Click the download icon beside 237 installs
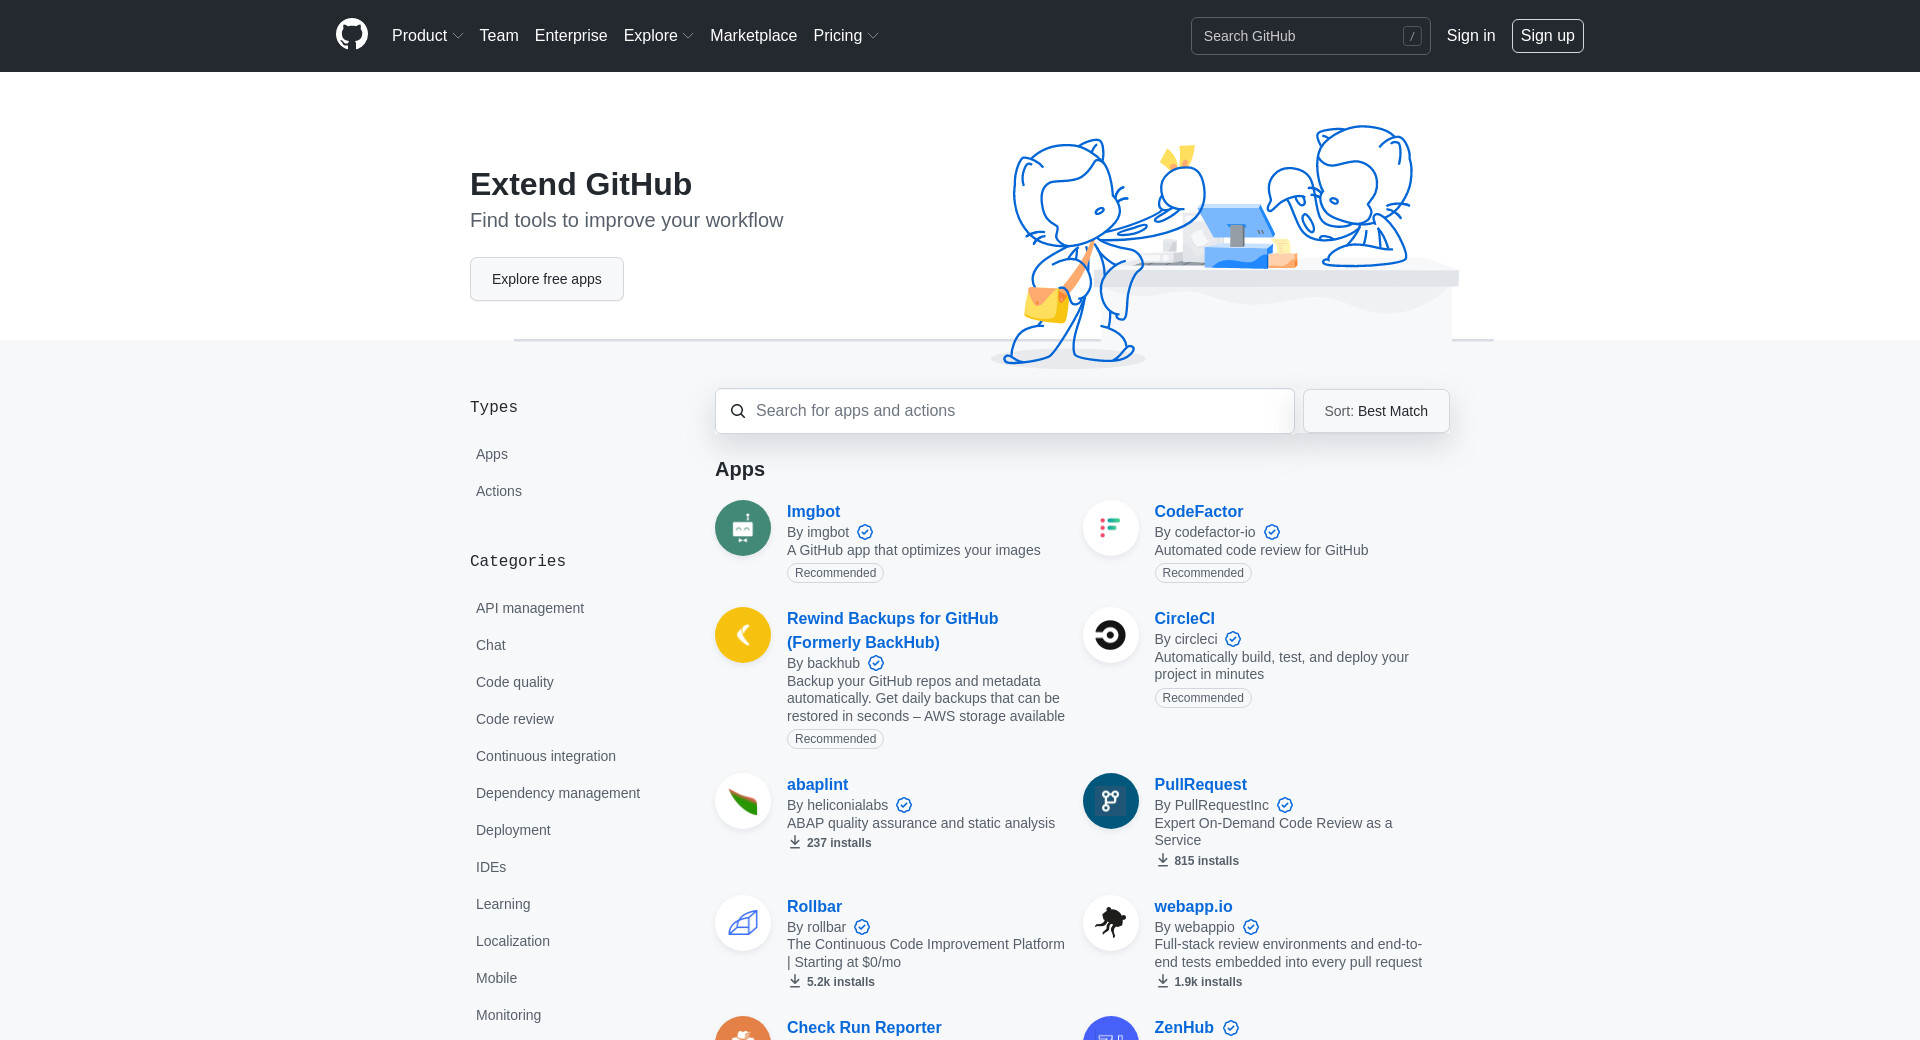Screen dimensions: 1920x1040 (795, 843)
